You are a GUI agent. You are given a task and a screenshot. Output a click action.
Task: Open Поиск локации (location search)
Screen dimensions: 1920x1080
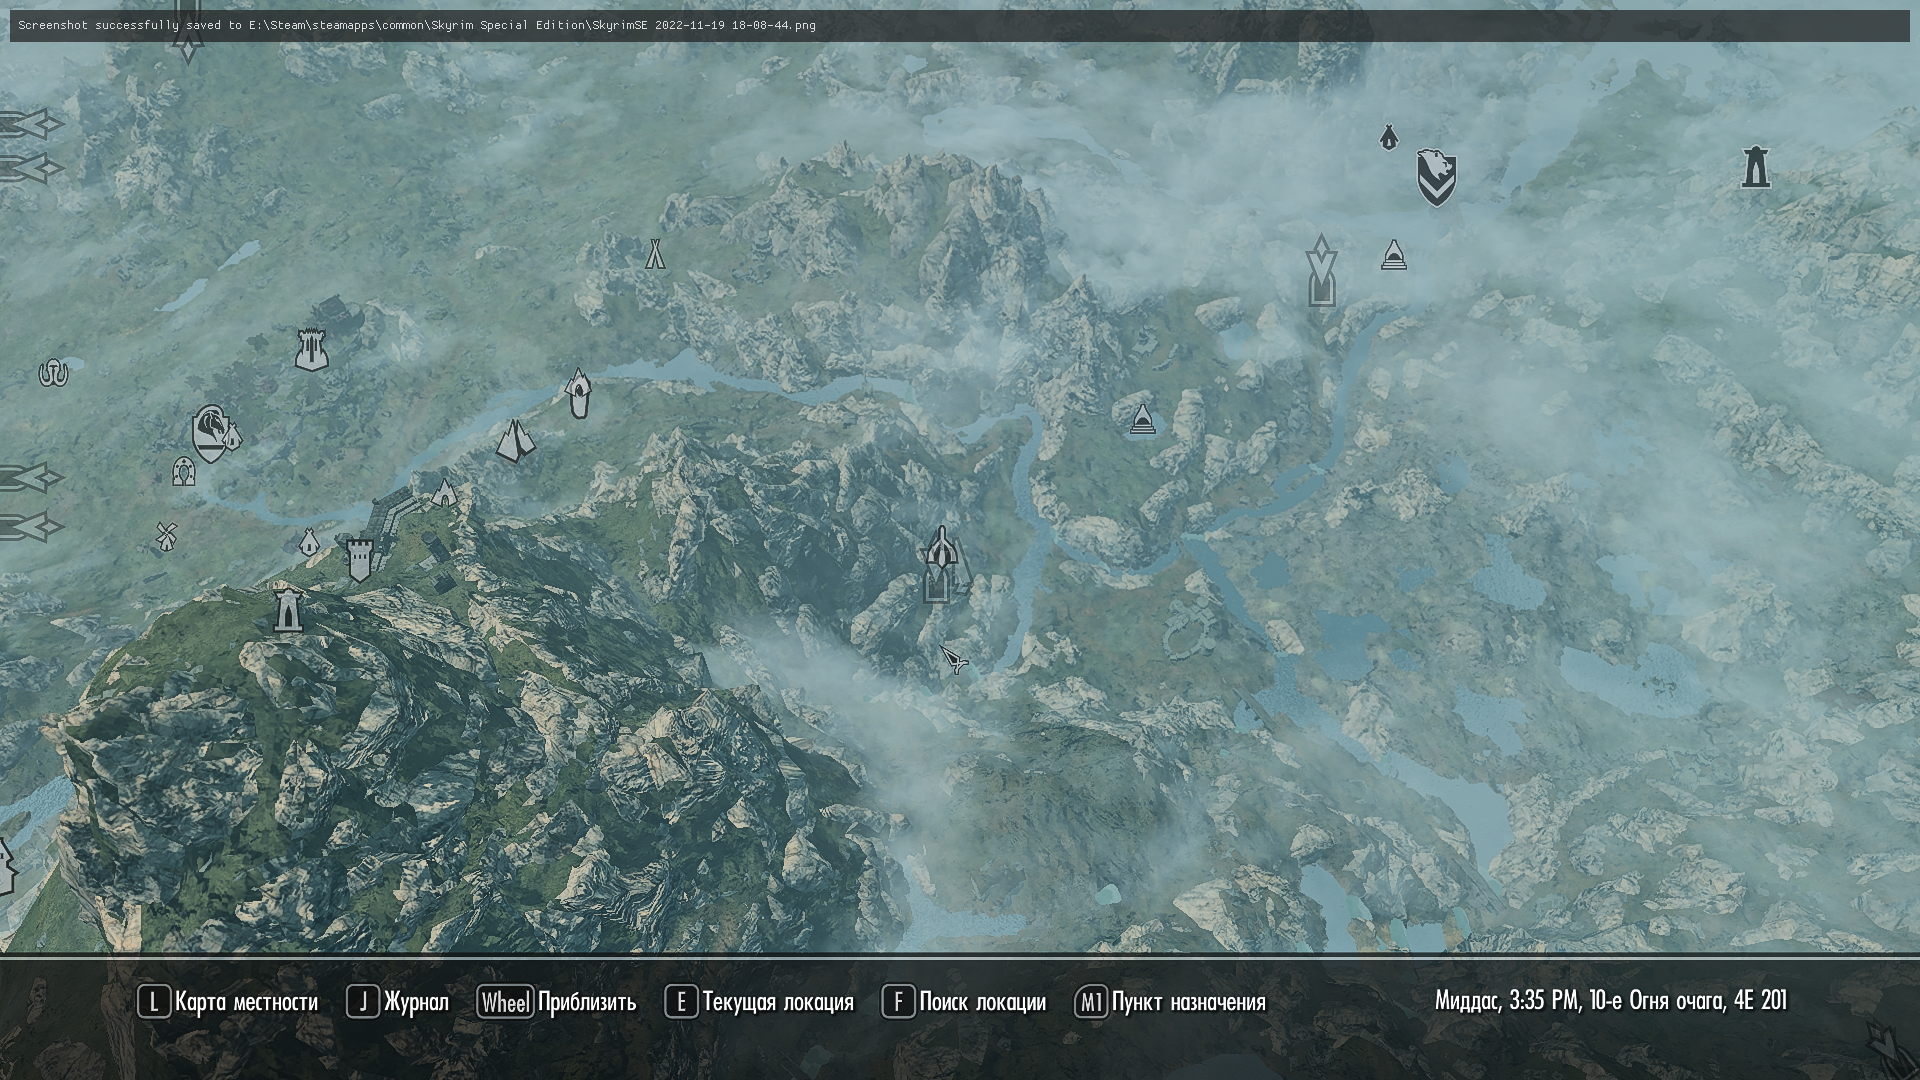click(964, 1002)
